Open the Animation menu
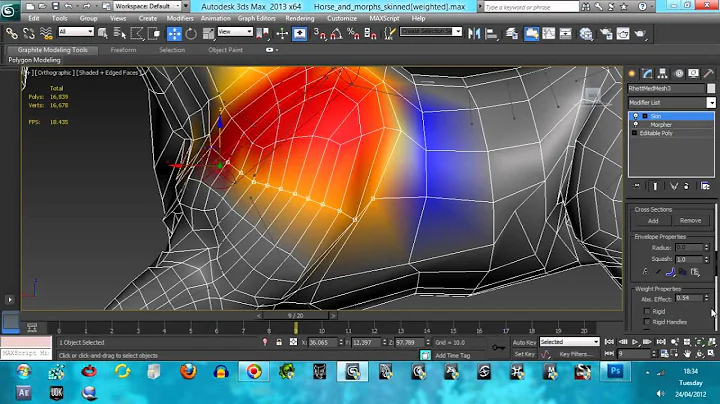 tap(215, 18)
